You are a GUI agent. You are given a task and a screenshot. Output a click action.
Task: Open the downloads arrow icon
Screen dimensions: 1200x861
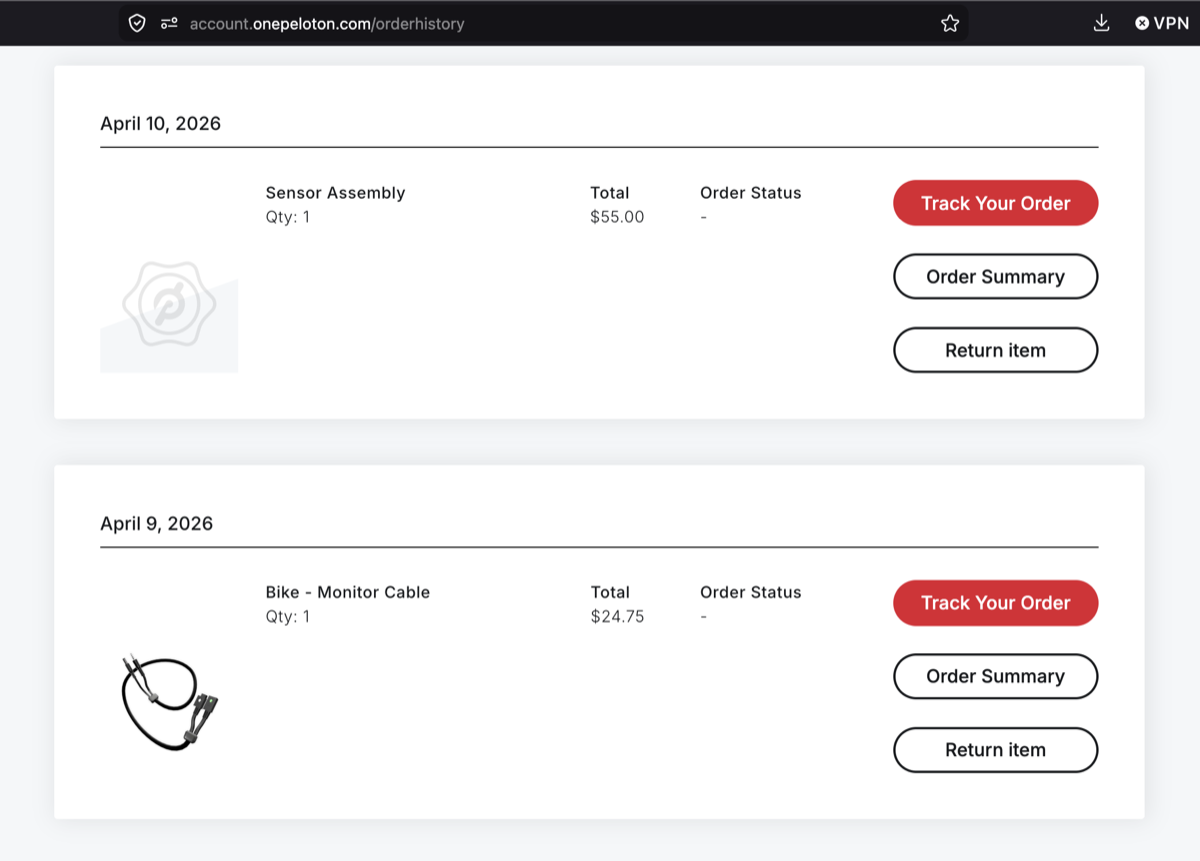click(x=1101, y=23)
